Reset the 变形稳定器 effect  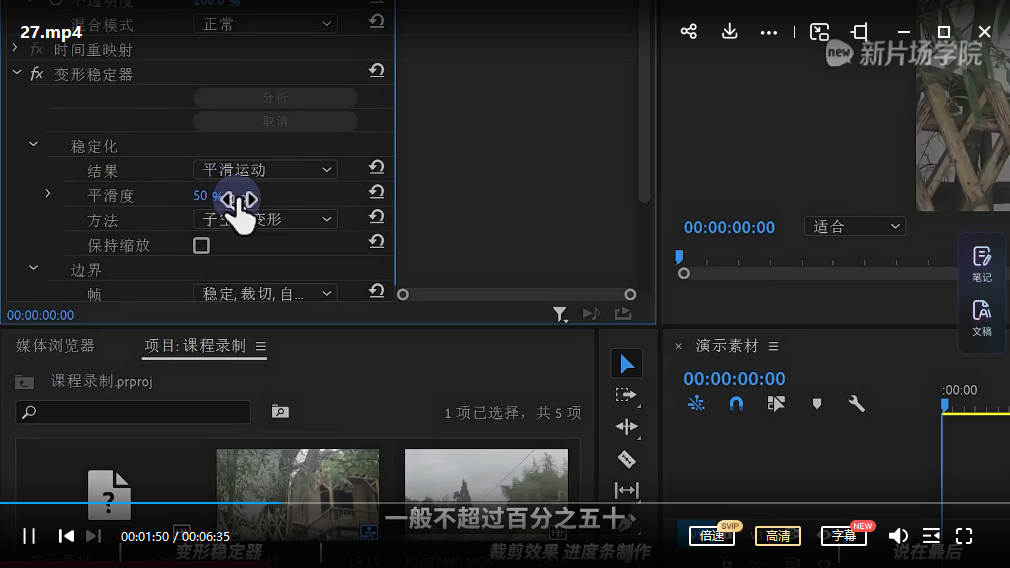pos(376,70)
